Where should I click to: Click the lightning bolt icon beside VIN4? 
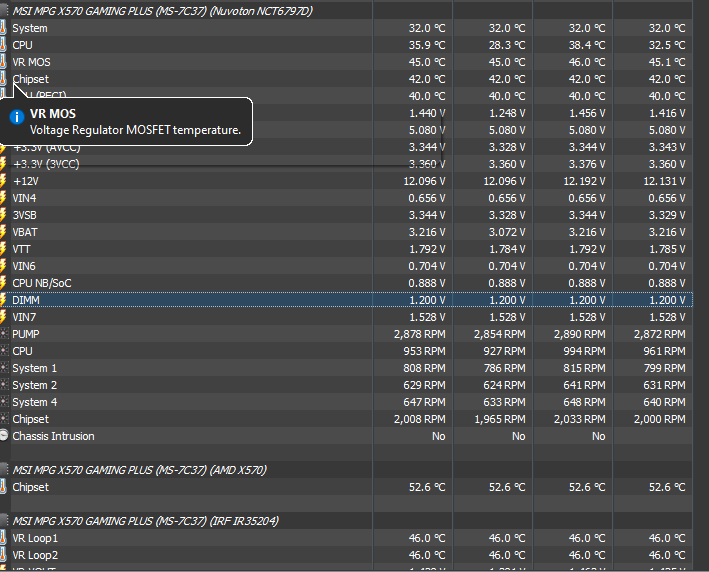click(3, 198)
